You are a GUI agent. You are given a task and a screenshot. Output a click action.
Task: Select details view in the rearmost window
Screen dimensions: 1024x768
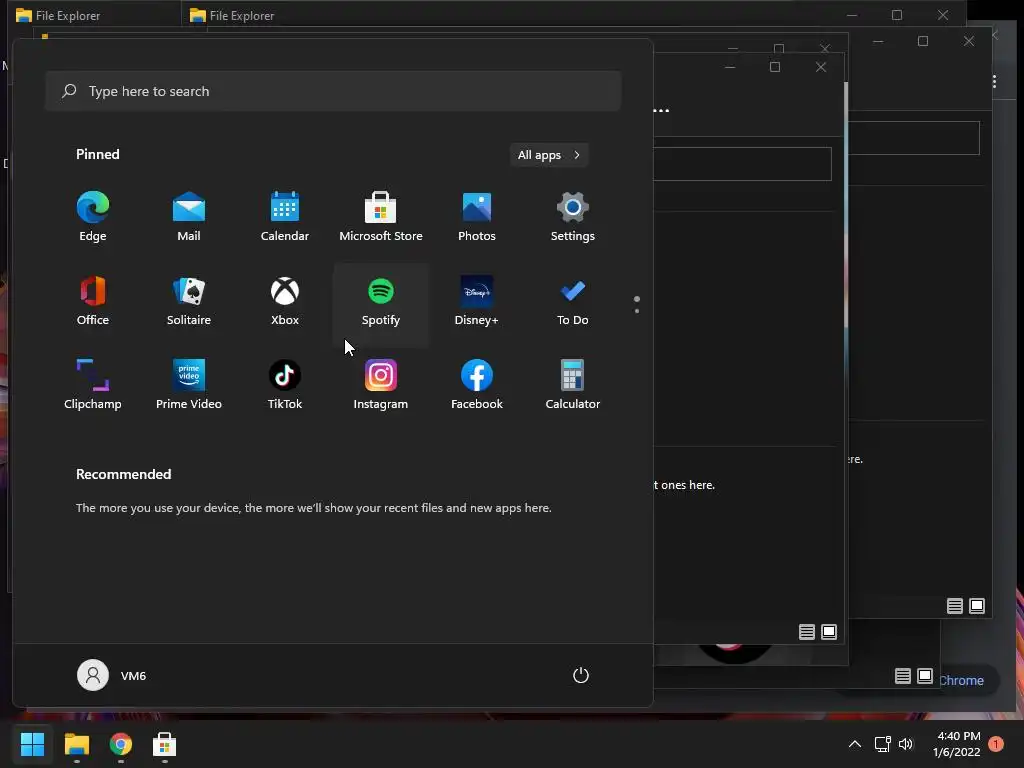point(903,676)
